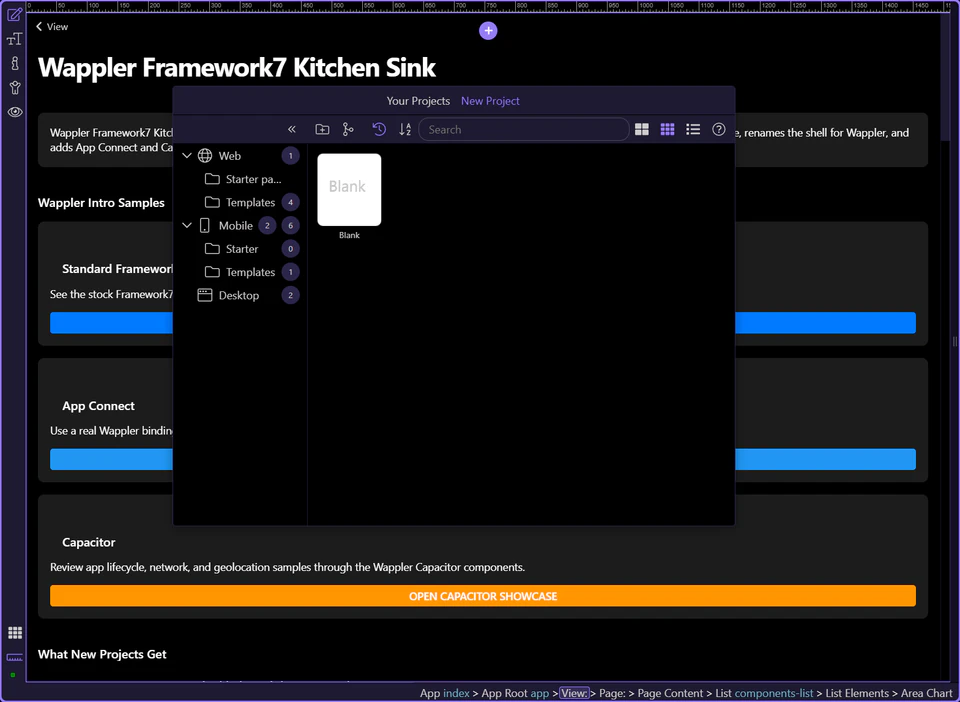Switch to list view layout
Screen dimensions: 960x702
[x=693, y=129]
